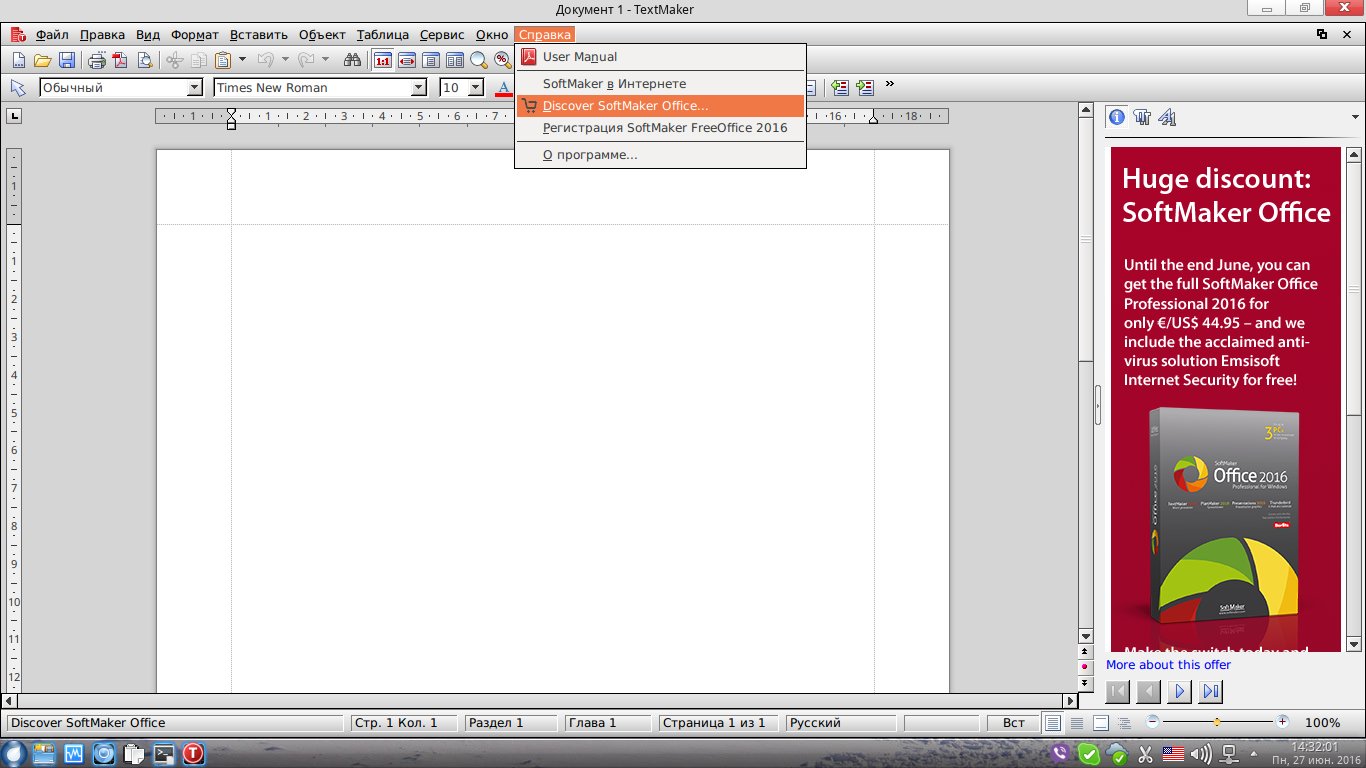Show two pages side by side view

(x=454, y=60)
